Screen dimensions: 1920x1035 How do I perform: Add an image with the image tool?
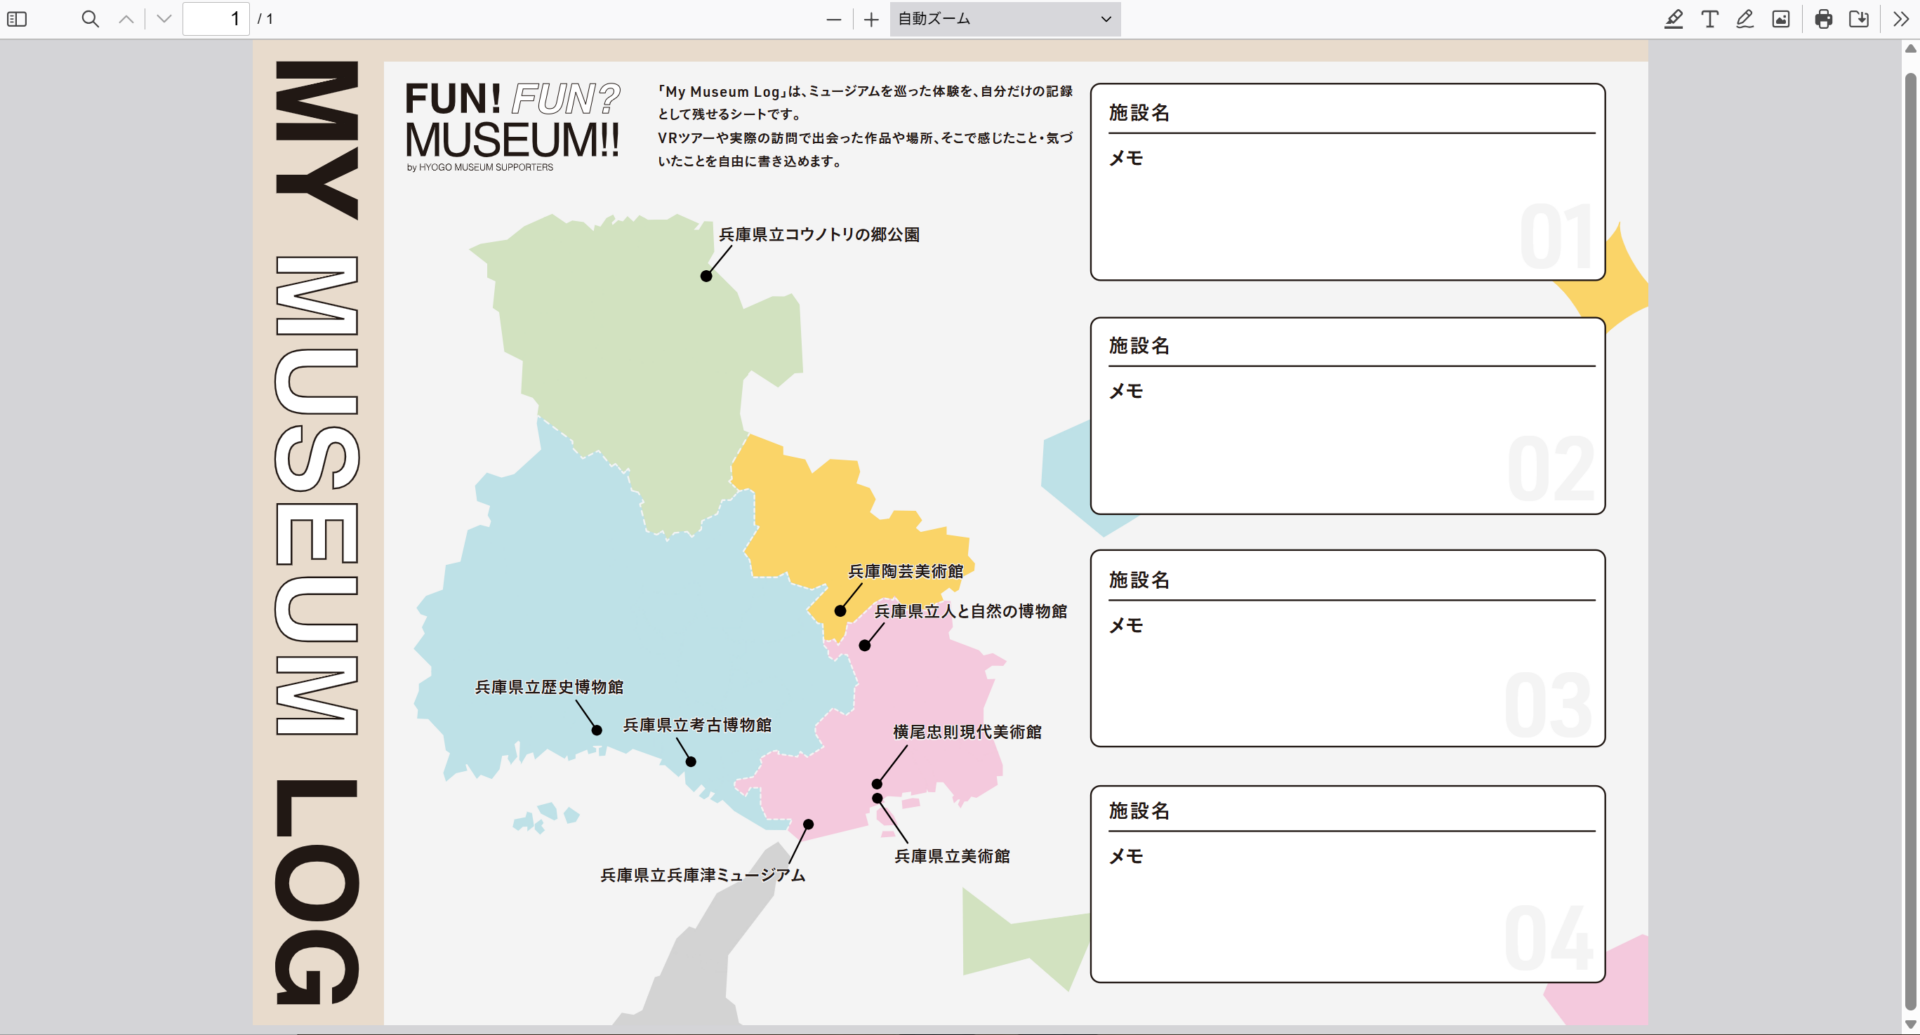click(1781, 19)
